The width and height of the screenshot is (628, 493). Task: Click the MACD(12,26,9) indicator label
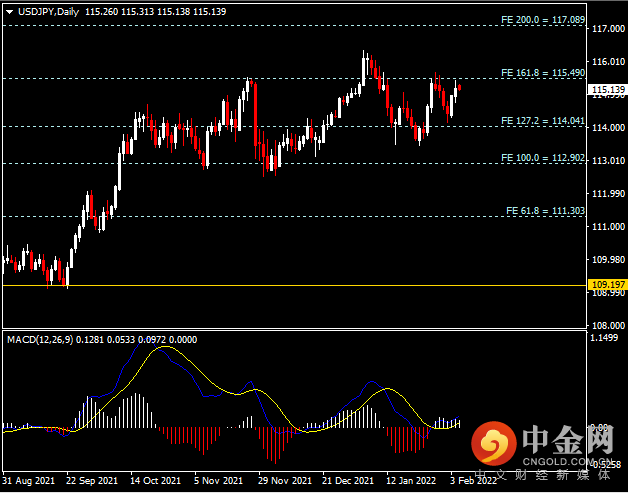coord(40,340)
